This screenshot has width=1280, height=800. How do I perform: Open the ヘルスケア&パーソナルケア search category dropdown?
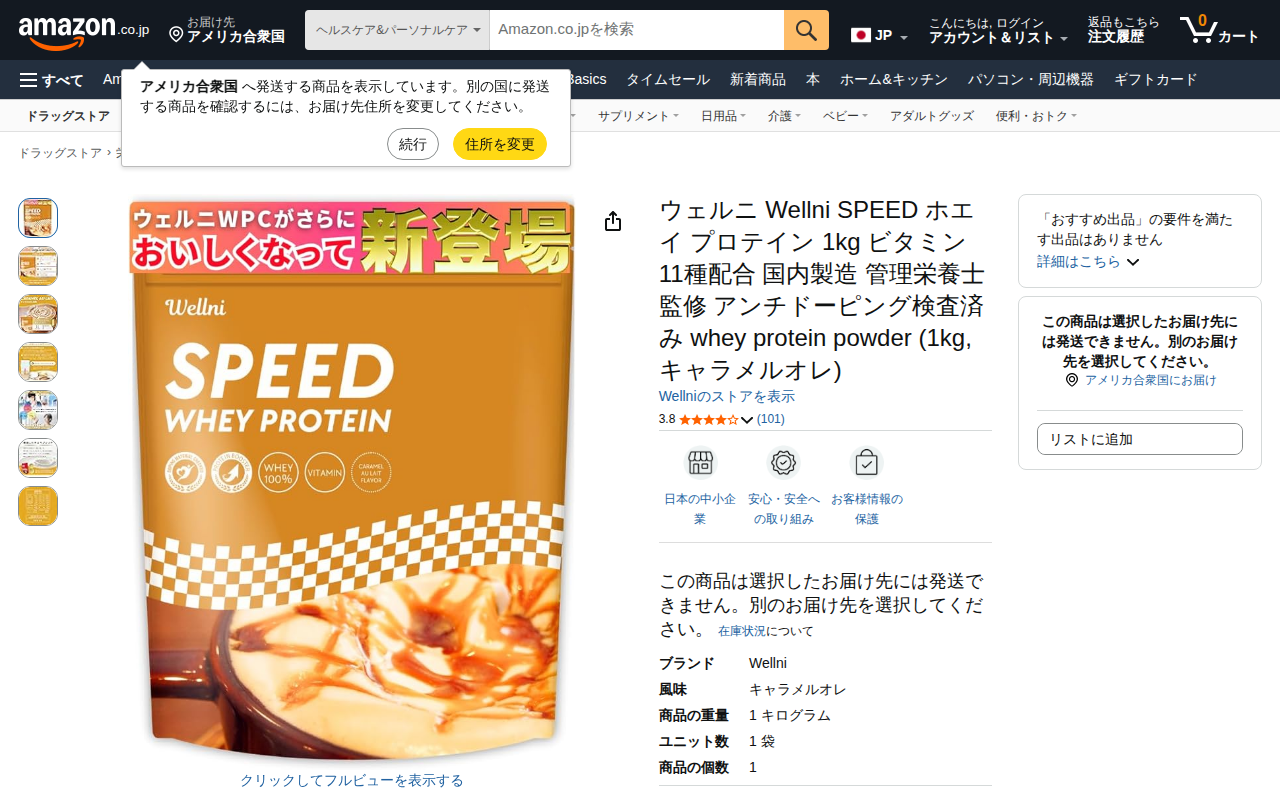[397, 30]
